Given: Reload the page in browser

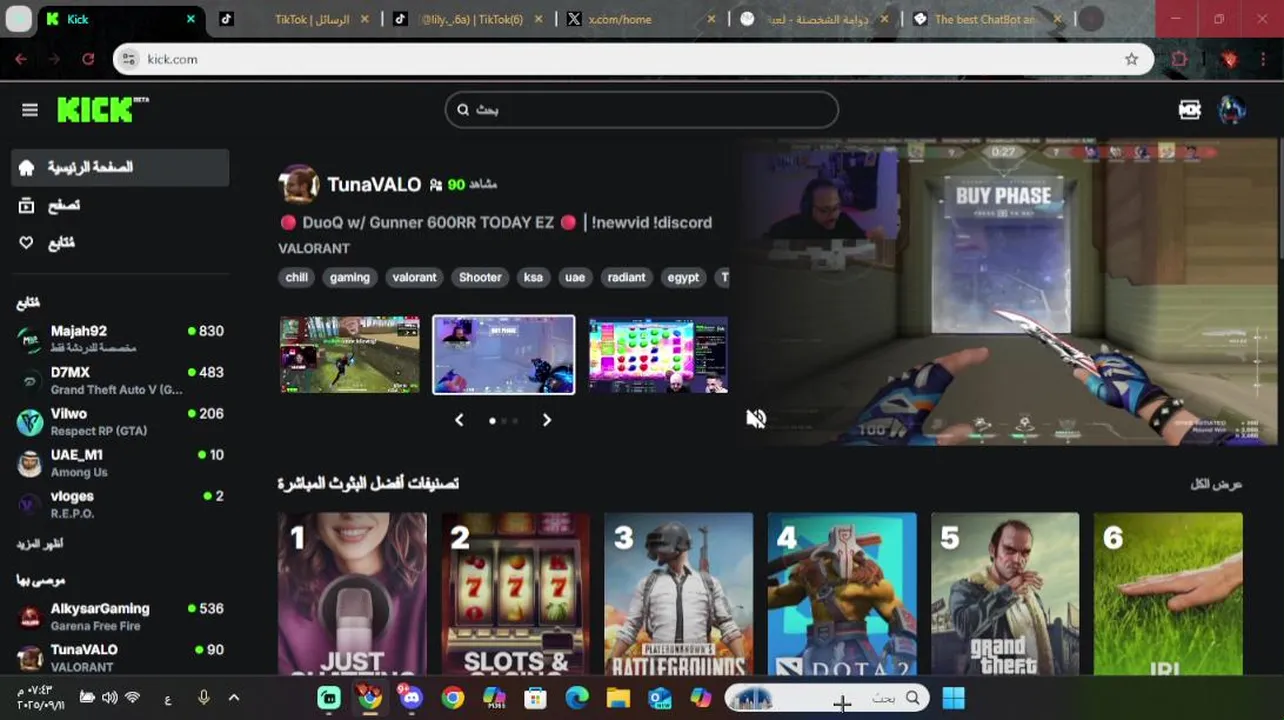Looking at the screenshot, I should point(88,59).
